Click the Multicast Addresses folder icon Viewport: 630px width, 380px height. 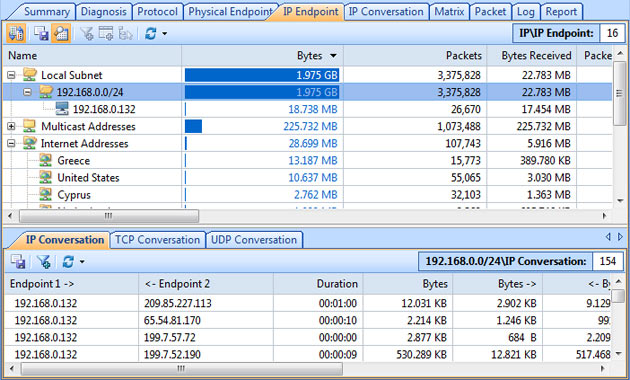click(x=30, y=126)
